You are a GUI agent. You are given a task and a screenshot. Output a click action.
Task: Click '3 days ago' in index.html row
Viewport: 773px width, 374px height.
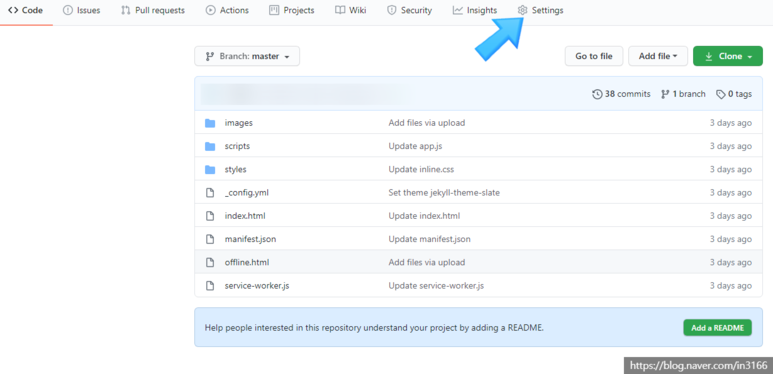click(x=731, y=216)
